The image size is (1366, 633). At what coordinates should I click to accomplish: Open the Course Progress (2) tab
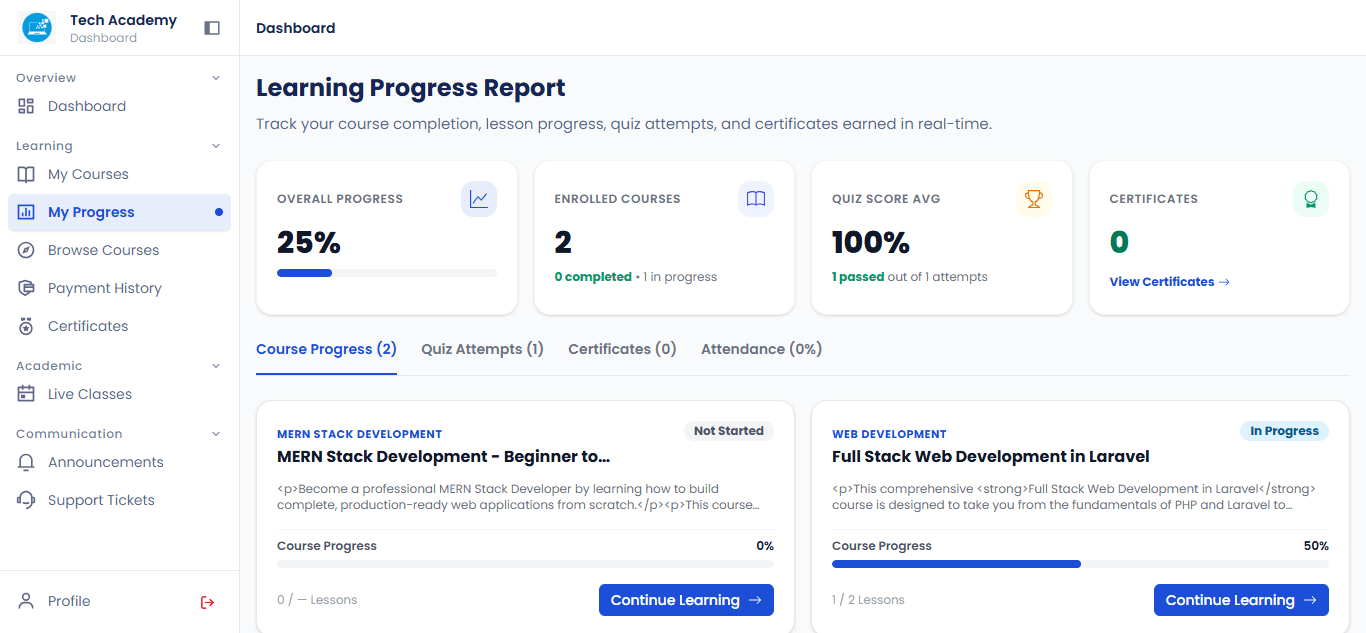pos(326,349)
